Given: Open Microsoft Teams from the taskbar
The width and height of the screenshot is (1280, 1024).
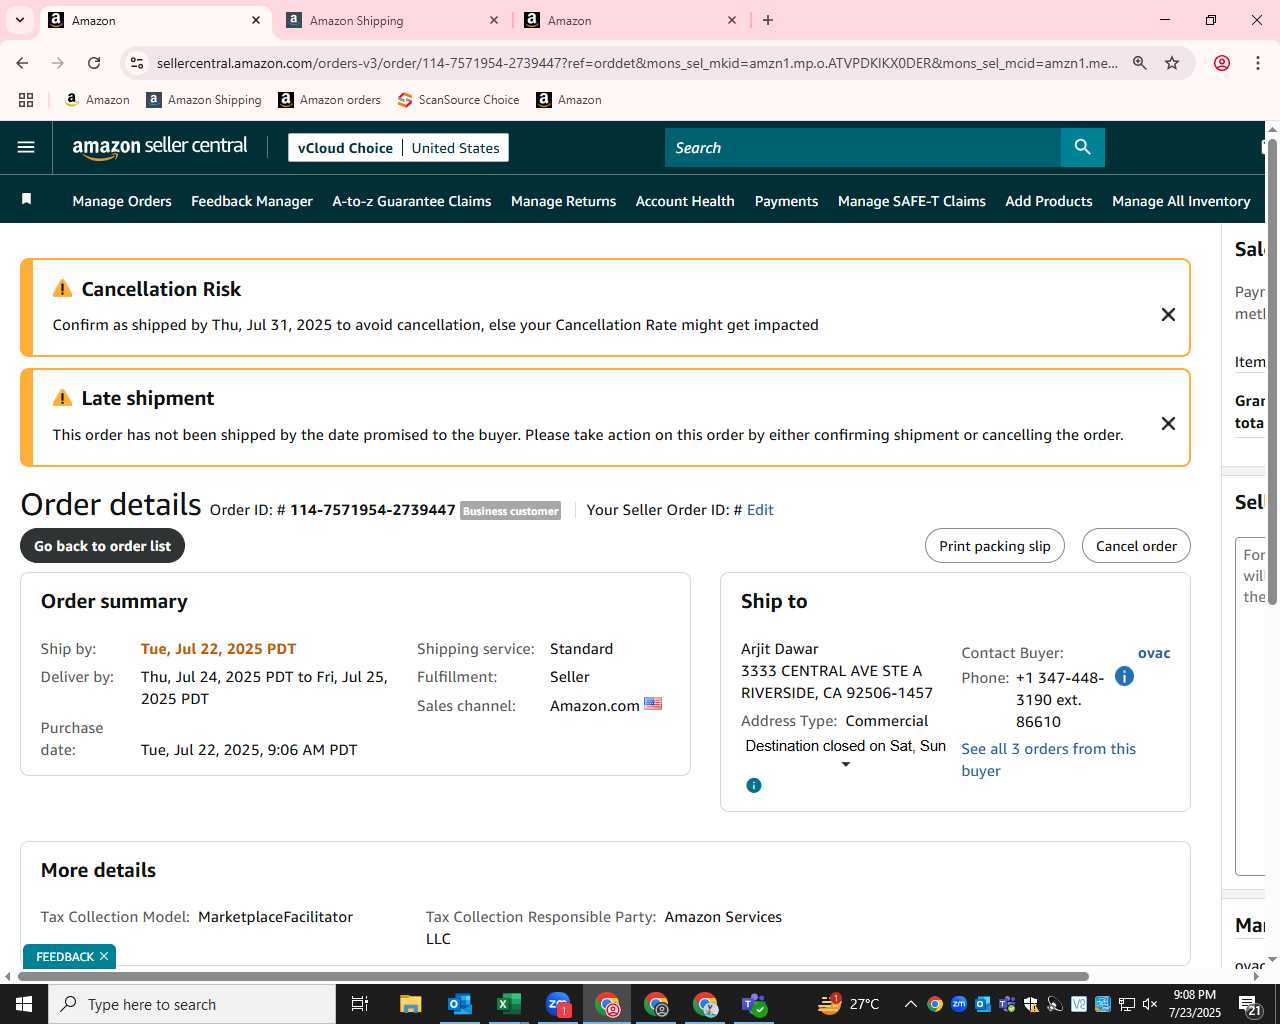Looking at the screenshot, I should click(754, 1004).
